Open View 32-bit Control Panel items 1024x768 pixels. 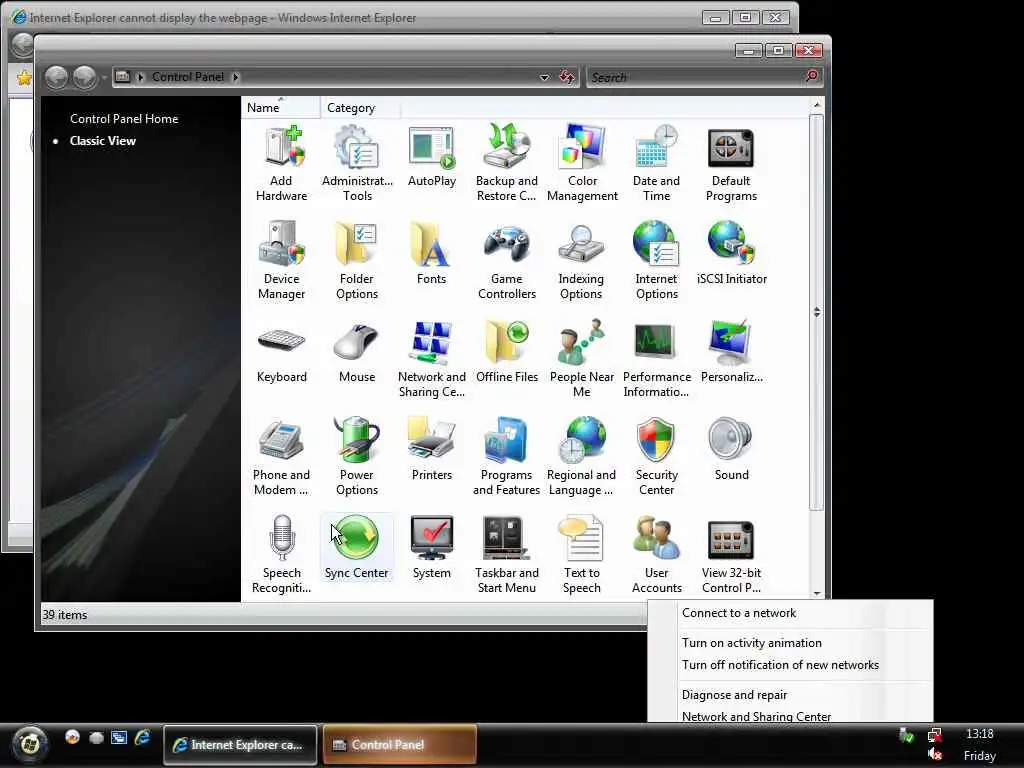click(x=731, y=555)
